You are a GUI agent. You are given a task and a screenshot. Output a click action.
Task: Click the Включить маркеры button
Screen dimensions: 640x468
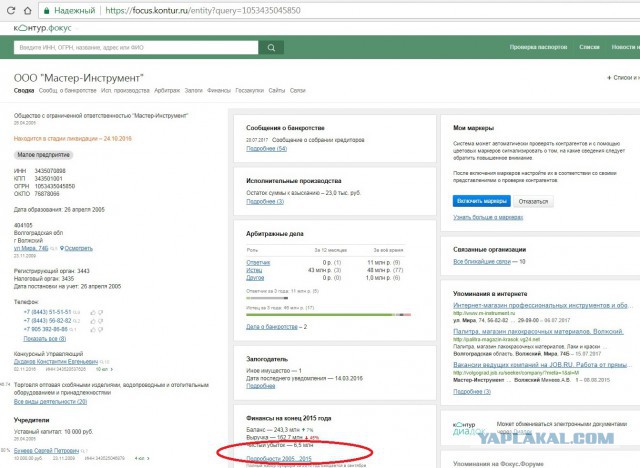tap(482, 201)
